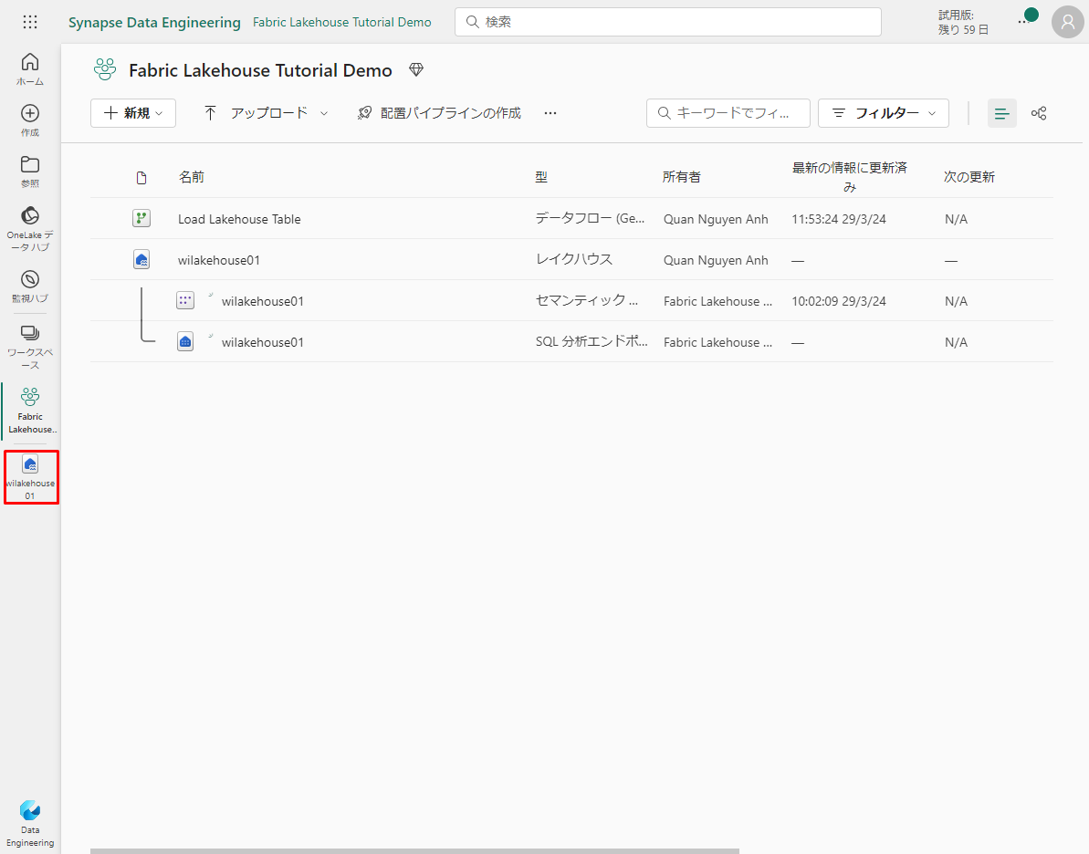Click the データフロー type cell
Image resolution: width=1089 pixels, height=854 pixels.
point(590,219)
